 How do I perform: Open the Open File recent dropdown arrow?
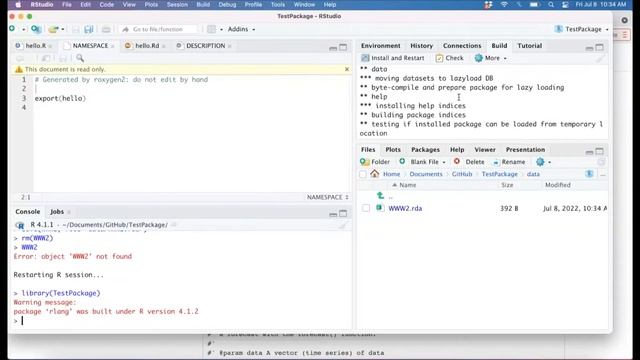click(x=62, y=29)
